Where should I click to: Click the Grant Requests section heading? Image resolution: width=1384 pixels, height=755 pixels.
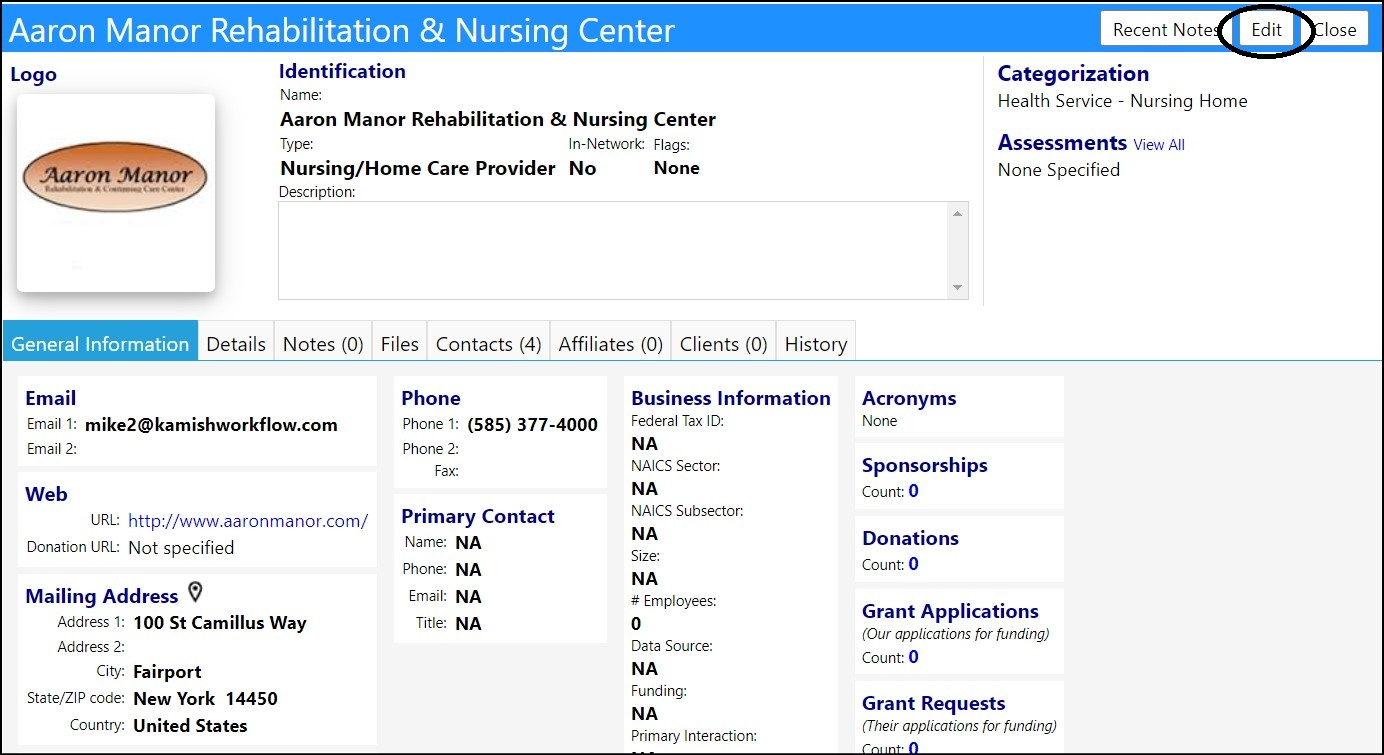click(x=934, y=703)
